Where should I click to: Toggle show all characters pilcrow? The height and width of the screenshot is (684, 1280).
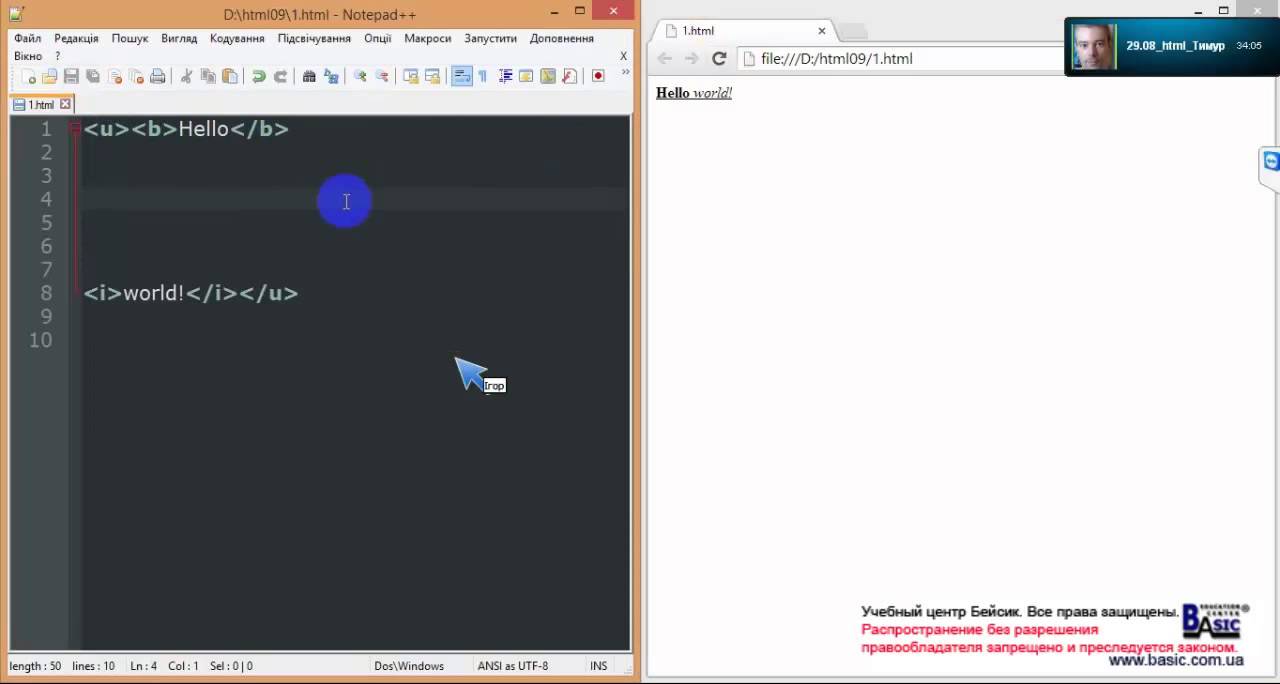483,76
